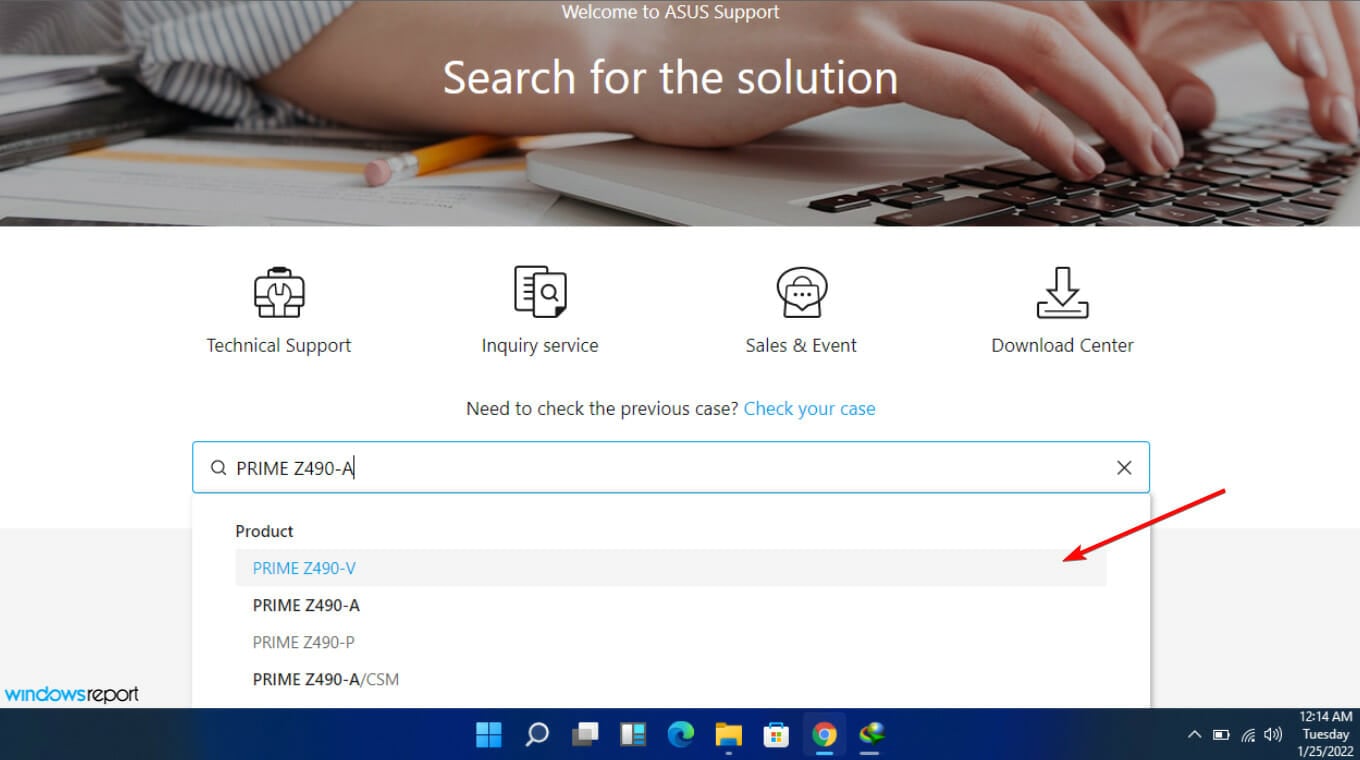
Task: Click the Search for the solution heading
Action: (x=670, y=78)
